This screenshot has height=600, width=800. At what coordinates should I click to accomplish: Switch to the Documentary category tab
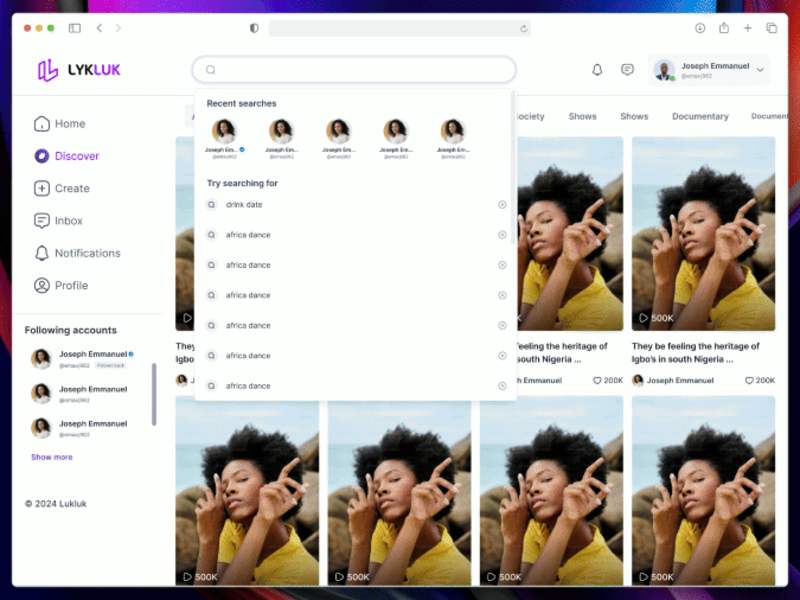click(x=700, y=116)
